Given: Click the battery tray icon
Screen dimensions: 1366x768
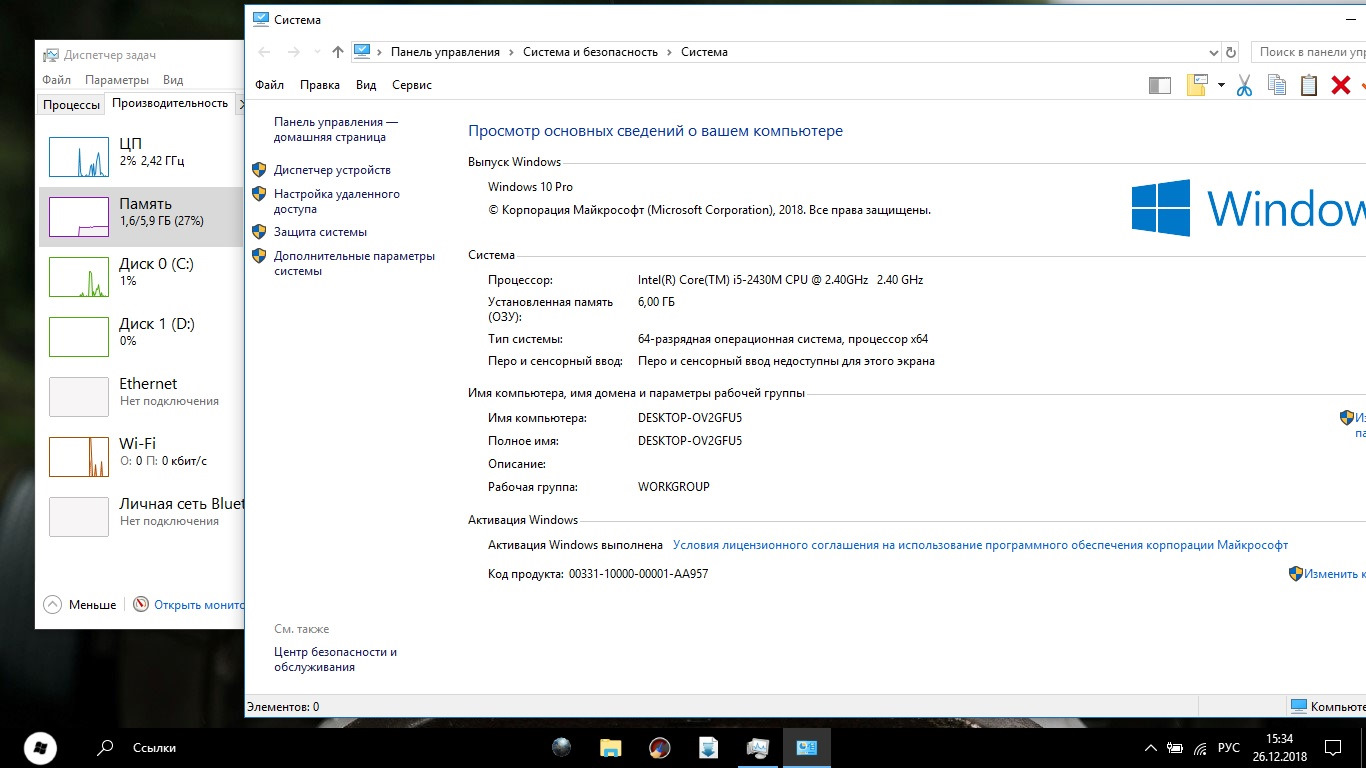Looking at the screenshot, I should (x=1176, y=748).
